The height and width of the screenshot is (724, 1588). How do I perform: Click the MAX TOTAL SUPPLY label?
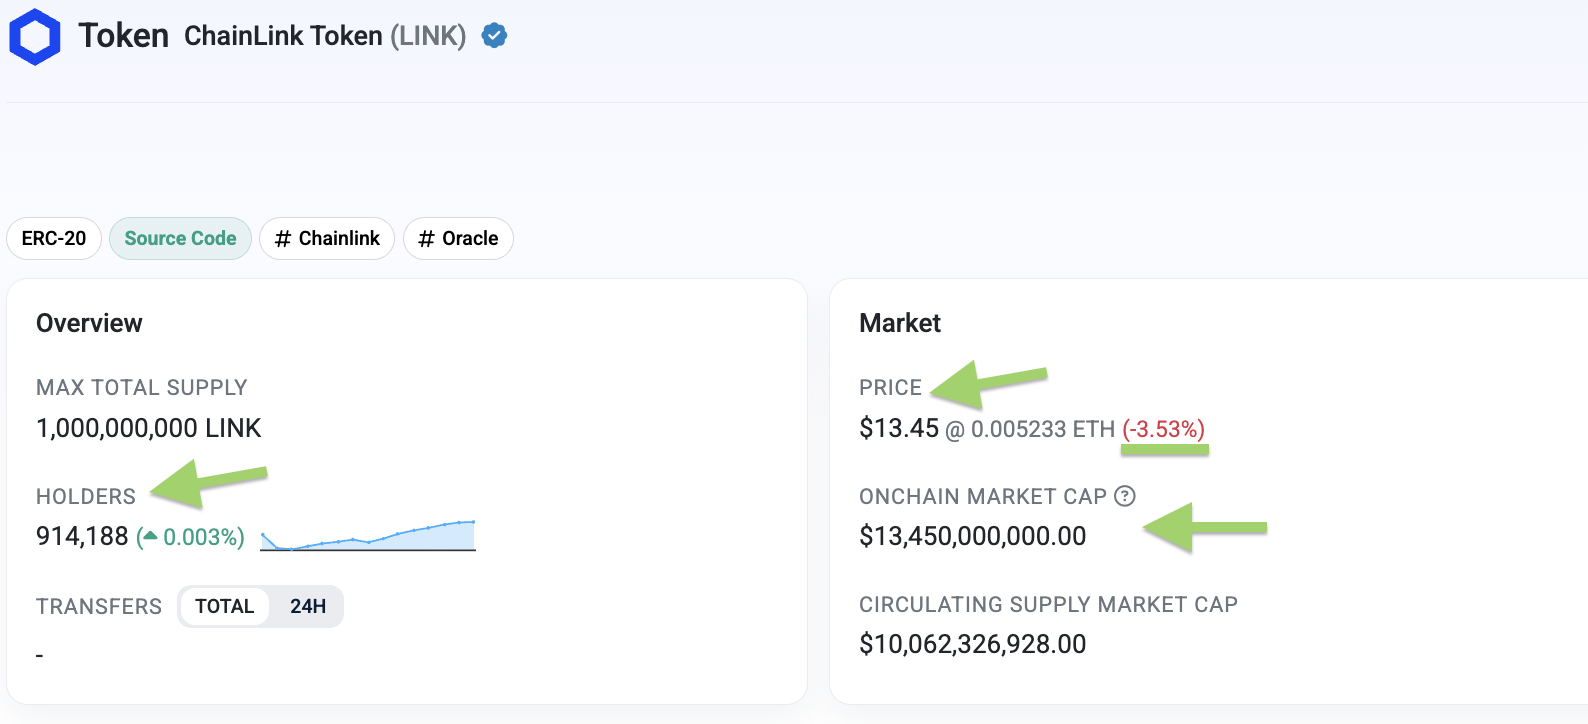pyautogui.click(x=141, y=387)
